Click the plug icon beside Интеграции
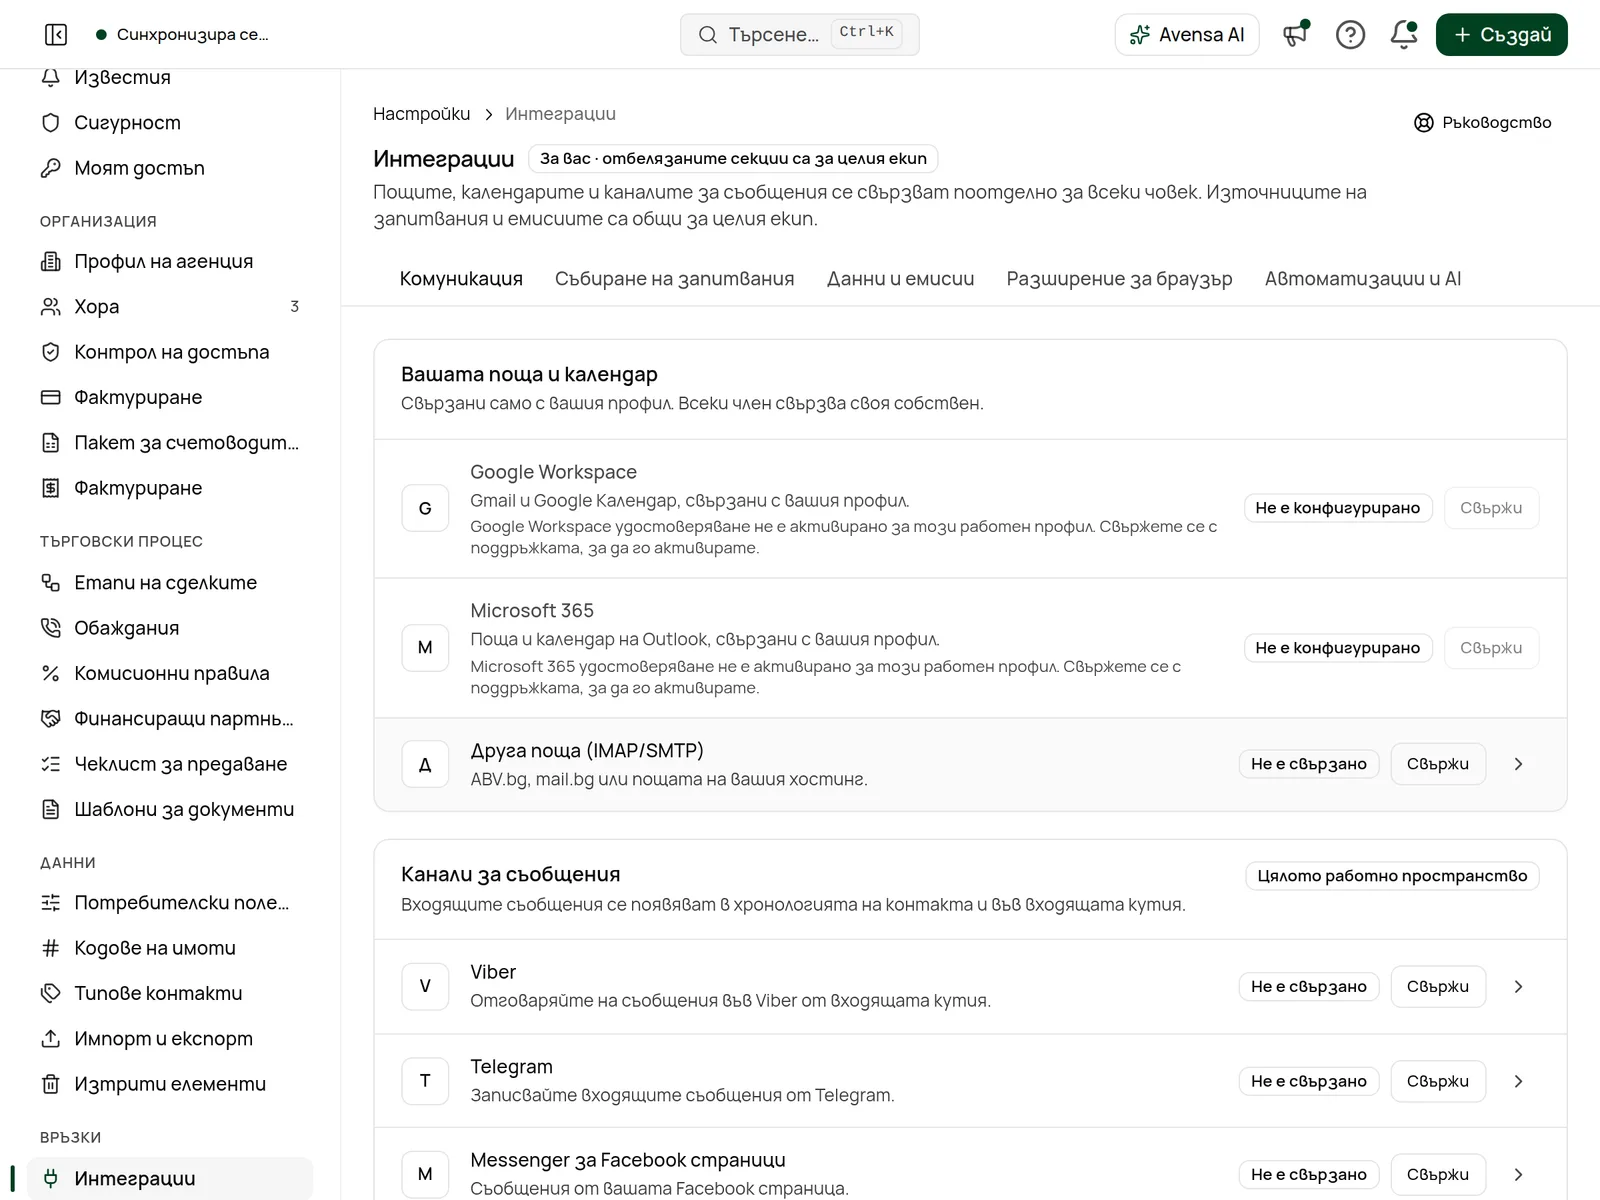 [x=51, y=1179]
